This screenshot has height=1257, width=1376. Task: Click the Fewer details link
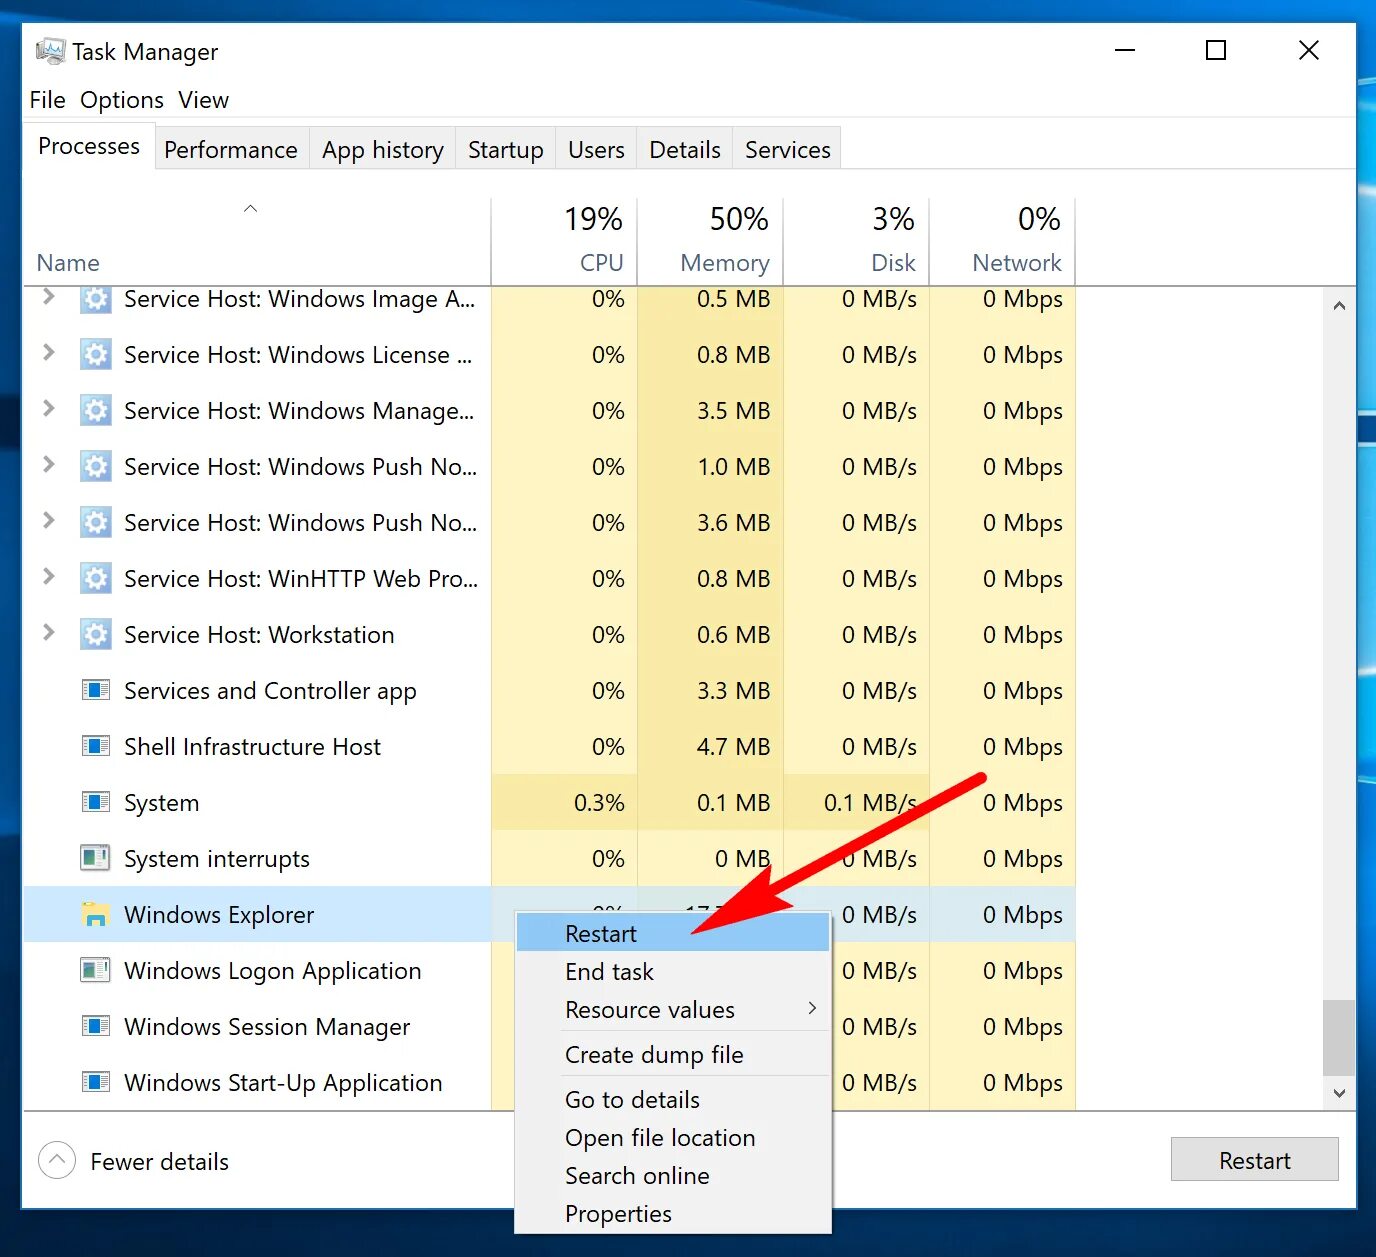[x=160, y=1161]
